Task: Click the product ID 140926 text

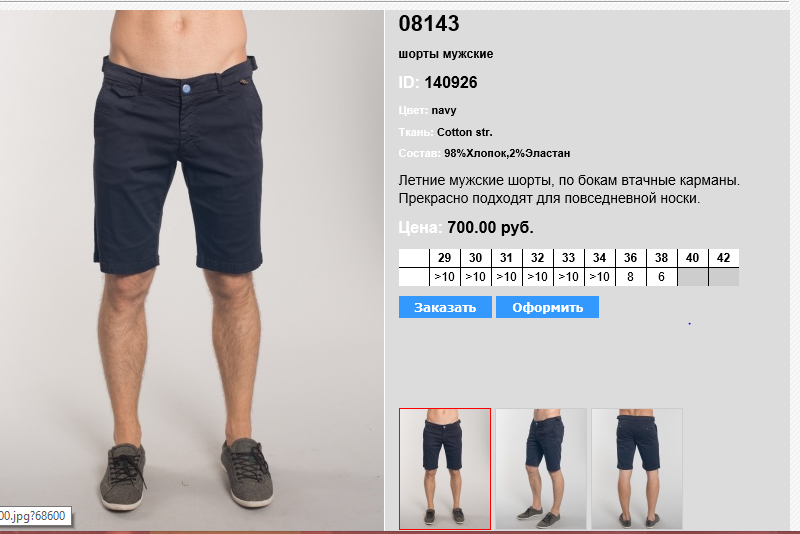Action: (451, 82)
